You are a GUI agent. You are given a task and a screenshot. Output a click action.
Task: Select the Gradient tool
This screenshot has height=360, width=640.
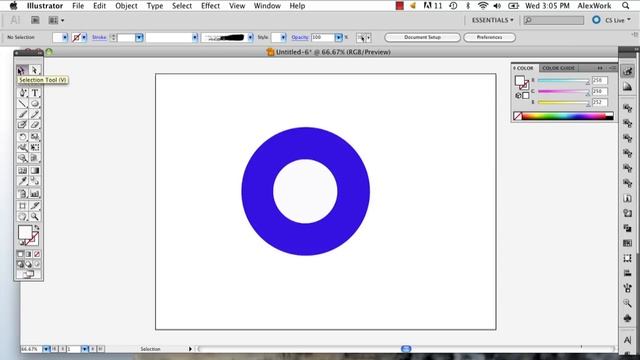(x=35, y=171)
